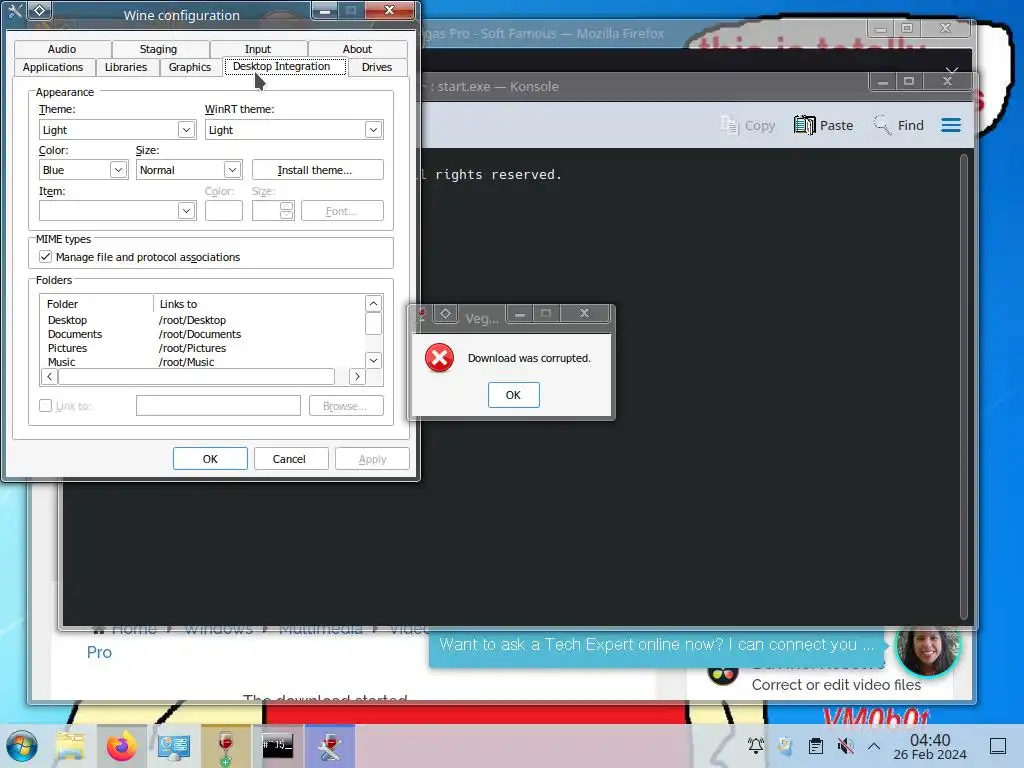Select the Music folder row
The height and width of the screenshot is (768, 1024).
[x=61, y=362]
